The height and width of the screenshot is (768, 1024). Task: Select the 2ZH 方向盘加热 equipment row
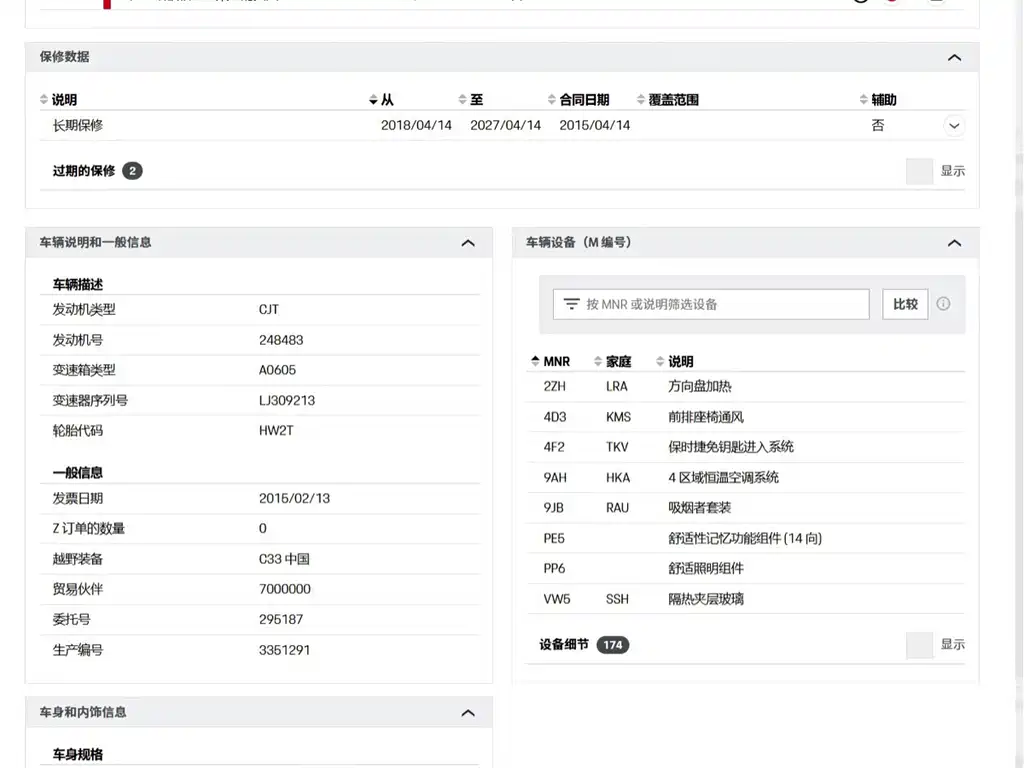[x=745, y=387]
